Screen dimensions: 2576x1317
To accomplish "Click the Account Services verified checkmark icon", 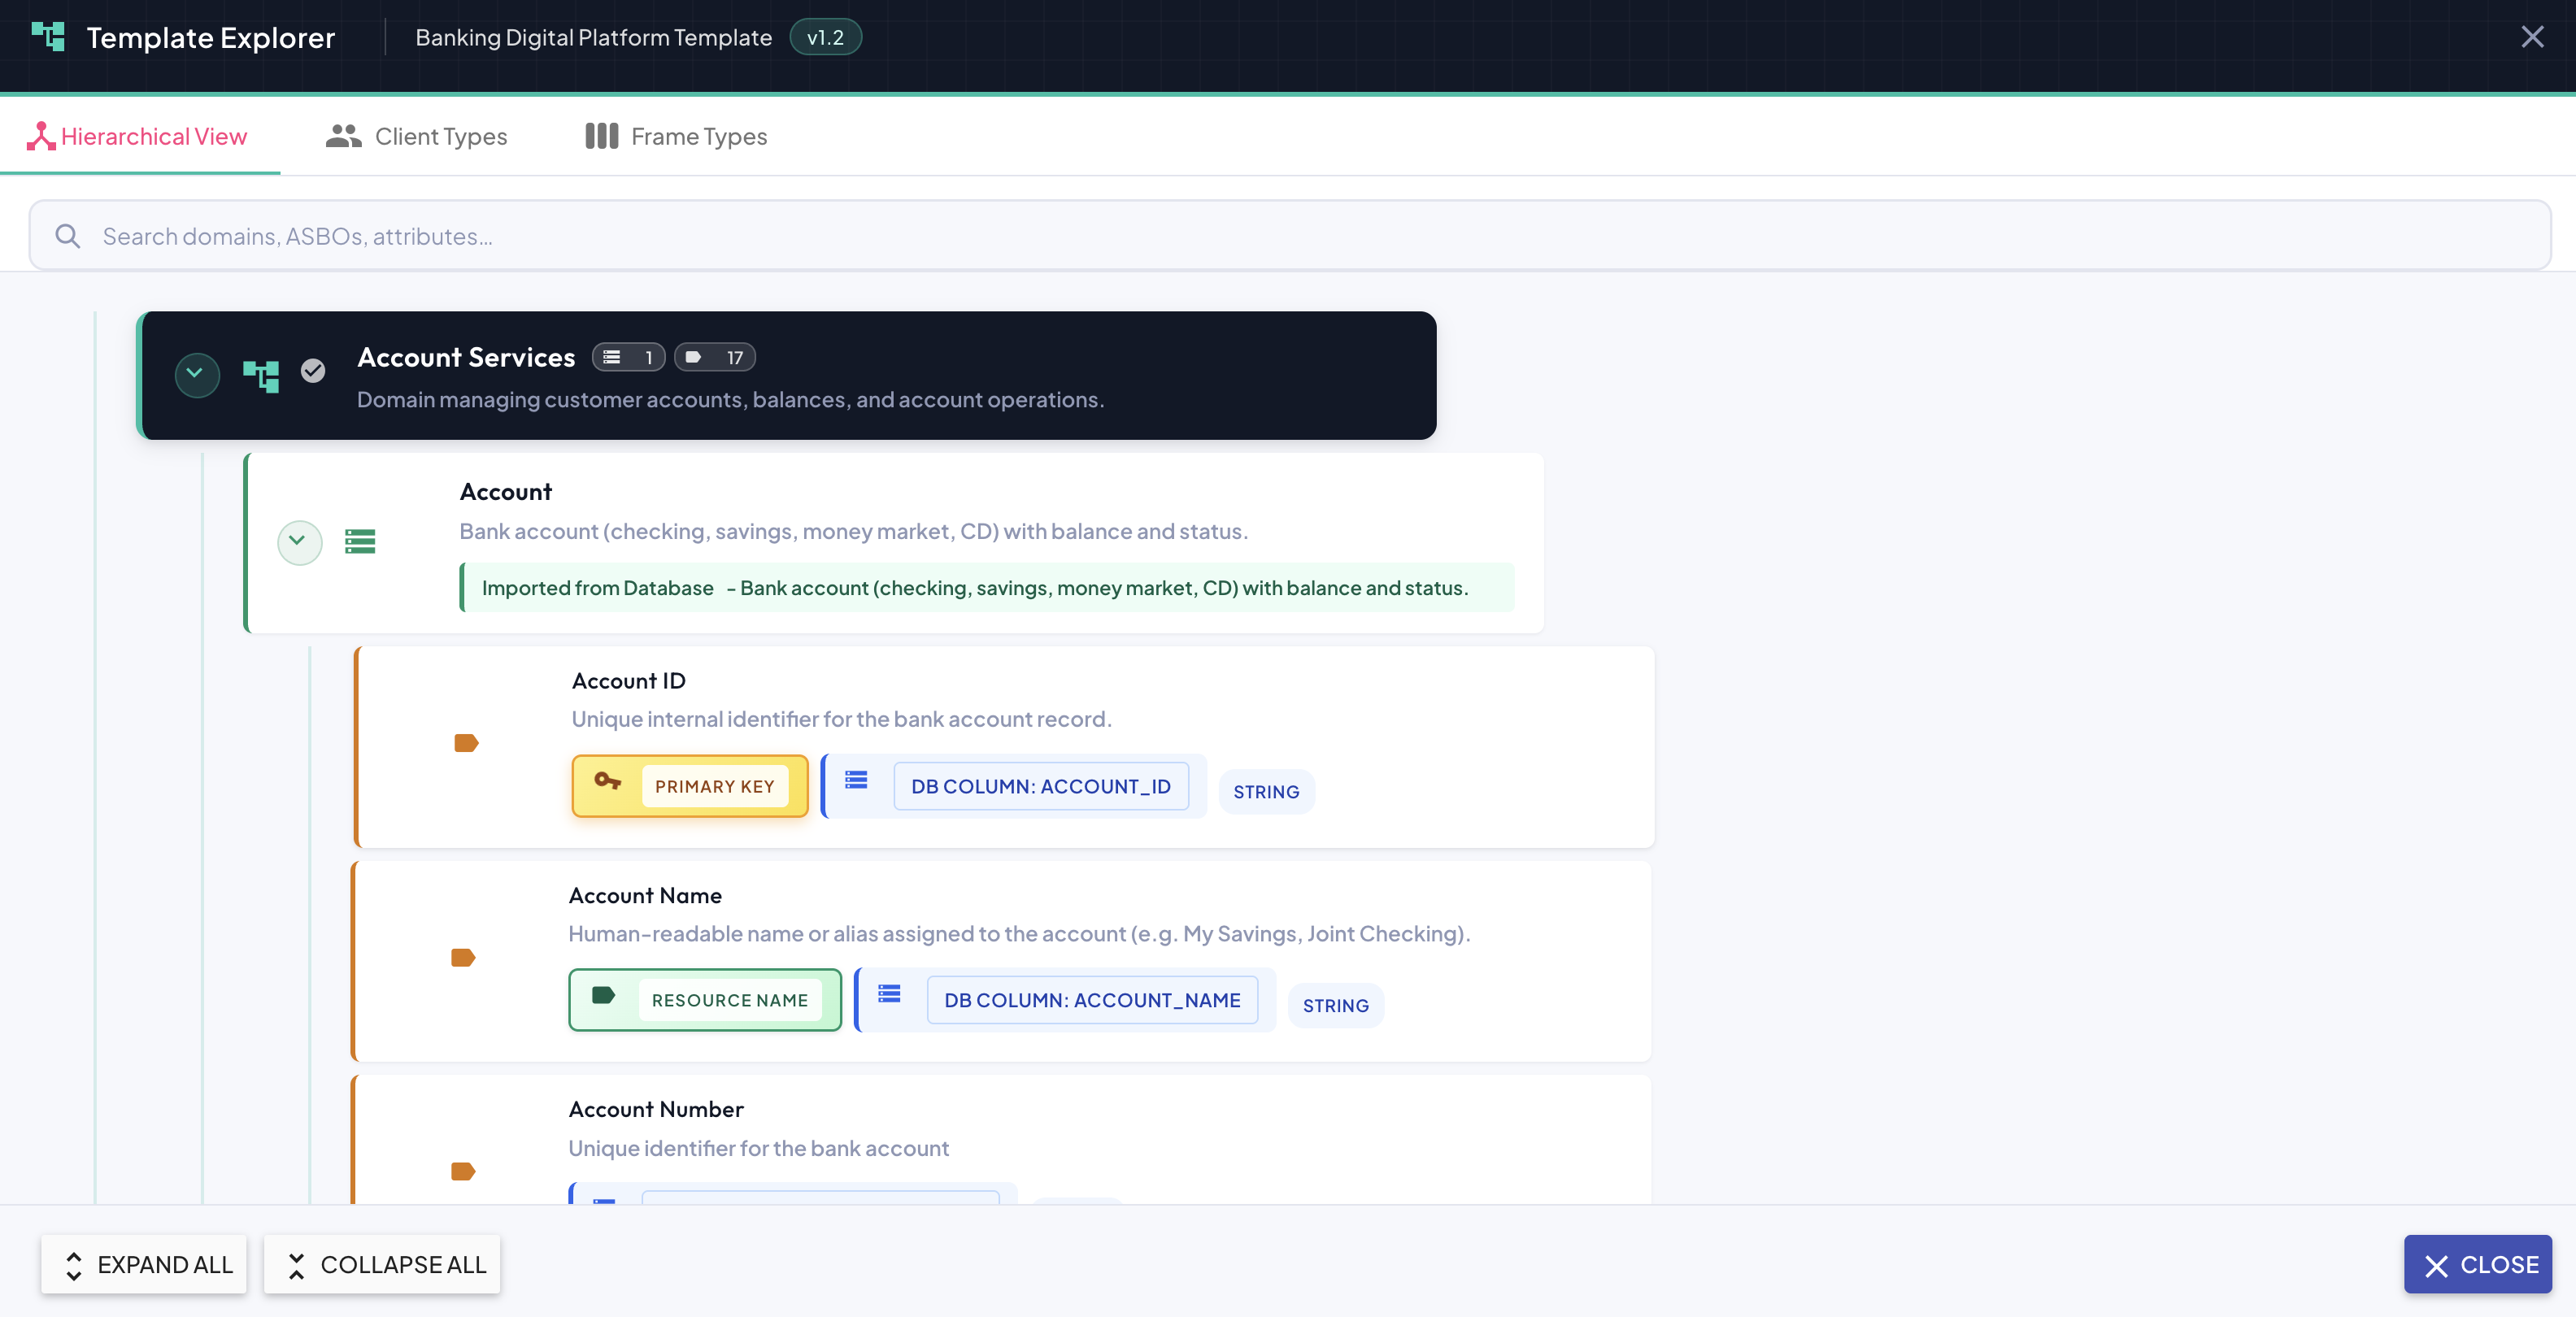I will point(313,371).
